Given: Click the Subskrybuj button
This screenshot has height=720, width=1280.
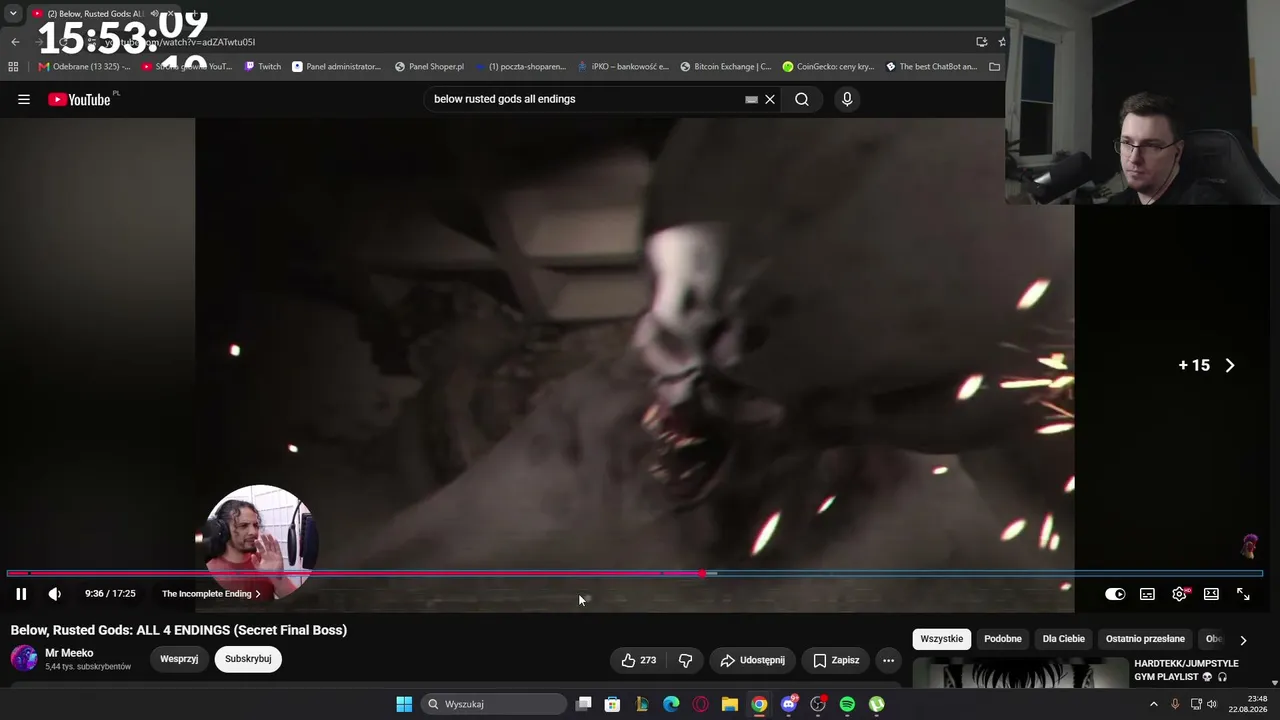Looking at the screenshot, I should coord(248,659).
